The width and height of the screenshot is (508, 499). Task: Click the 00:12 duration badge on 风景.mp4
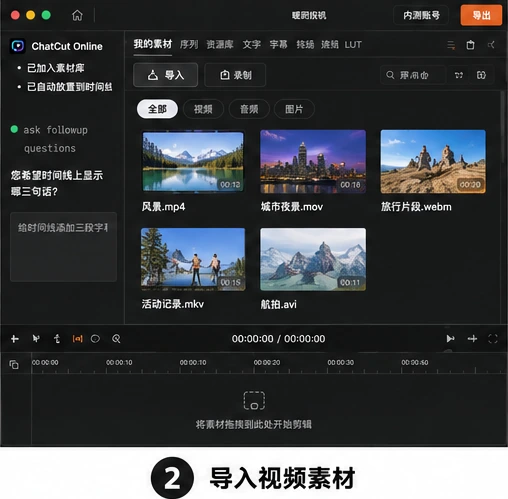coord(230,184)
